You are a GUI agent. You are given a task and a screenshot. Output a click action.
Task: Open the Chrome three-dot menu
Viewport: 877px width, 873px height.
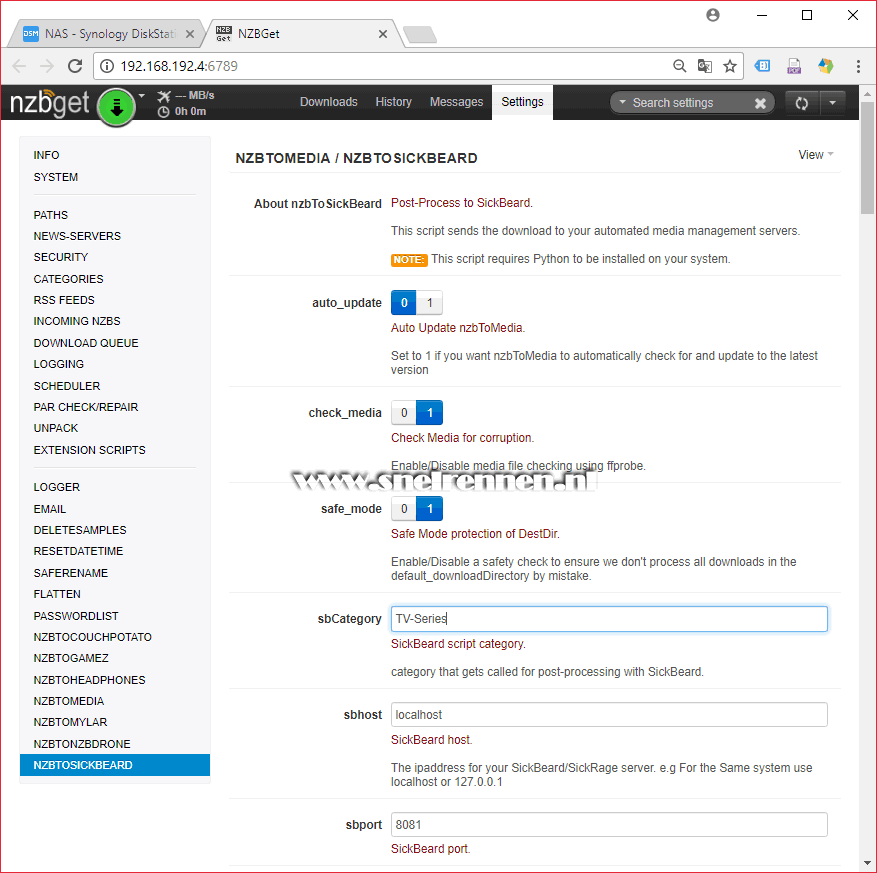[x=858, y=66]
